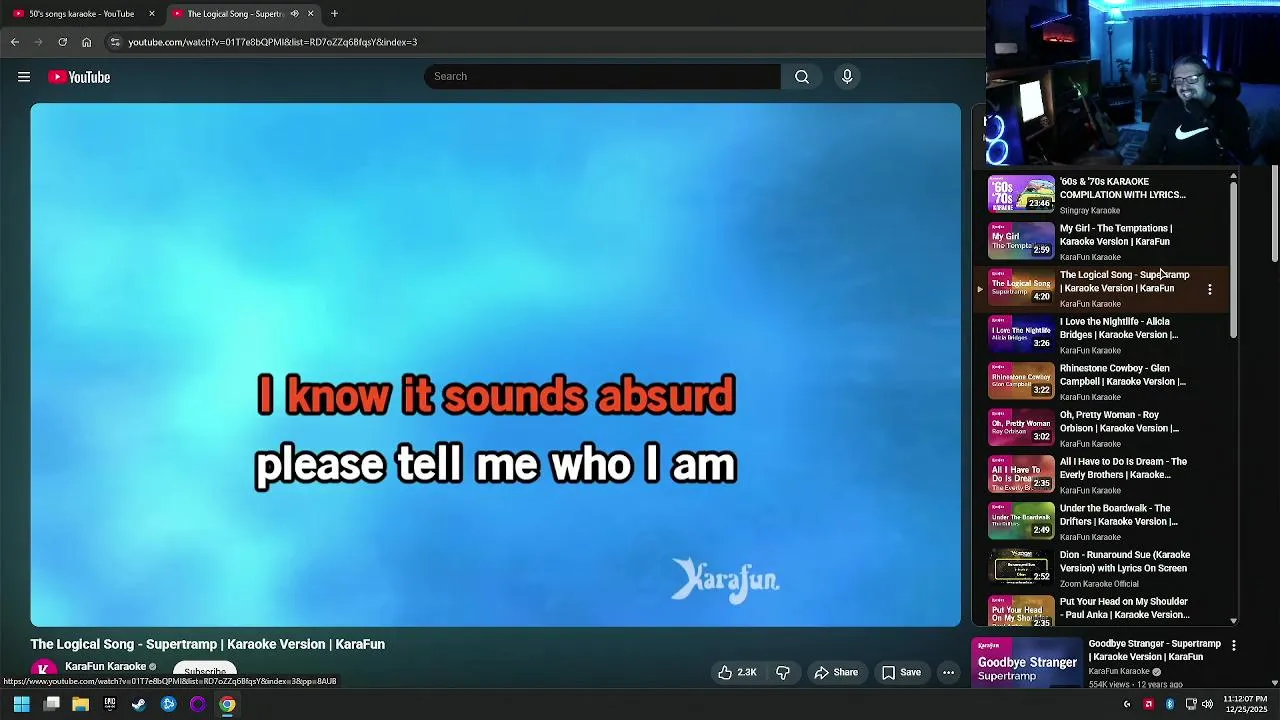Play 60s & 70s Karaoke Compilation thumbnail
This screenshot has height=720, width=1280.
pyautogui.click(x=1021, y=194)
